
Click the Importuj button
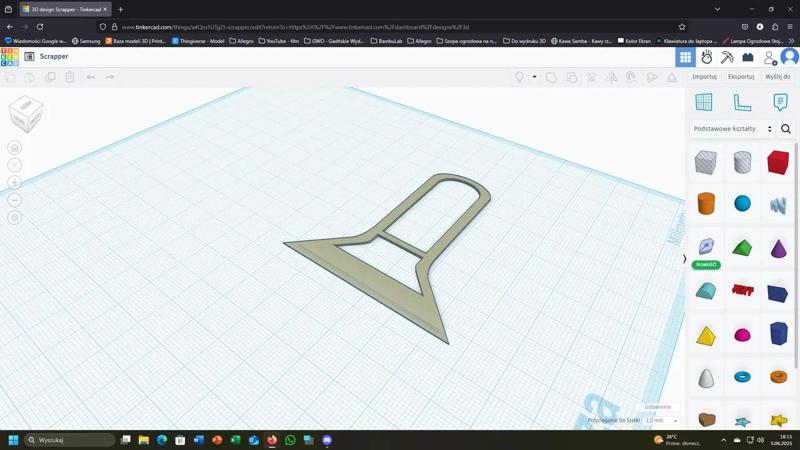pyautogui.click(x=704, y=77)
